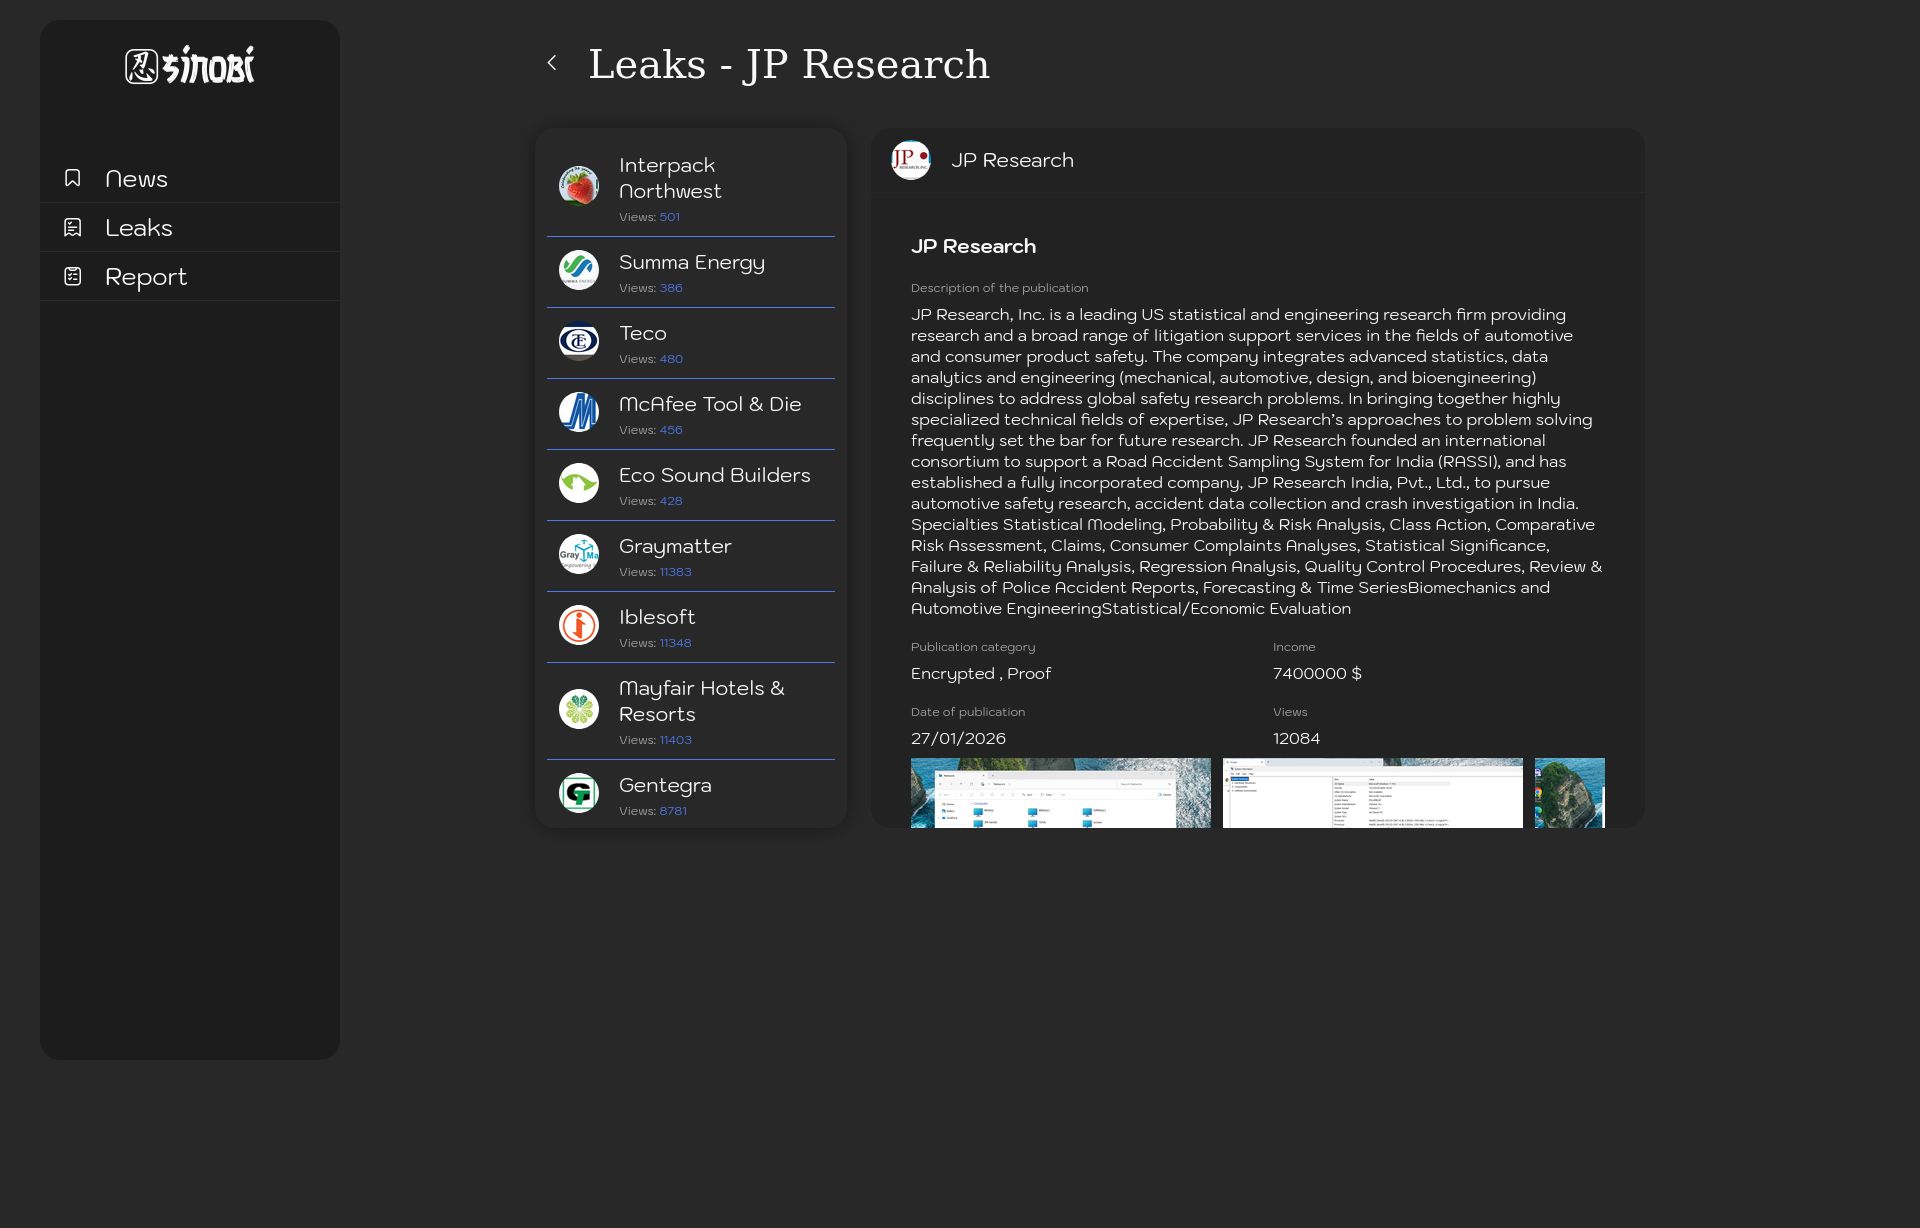Click the Report checklist icon
This screenshot has width=1920, height=1228.
coord(73,276)
